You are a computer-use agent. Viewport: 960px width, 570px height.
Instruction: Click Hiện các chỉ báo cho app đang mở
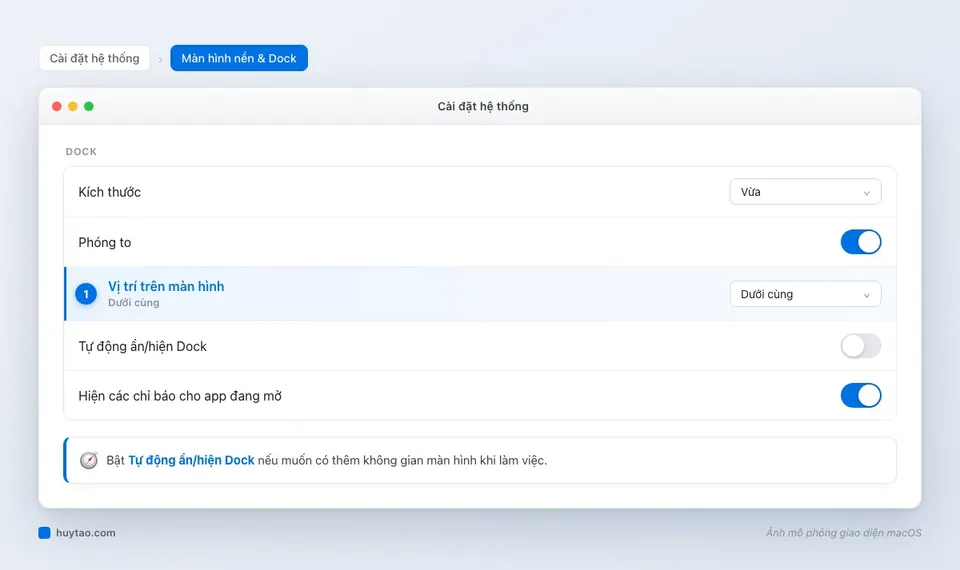coord(180,396)
